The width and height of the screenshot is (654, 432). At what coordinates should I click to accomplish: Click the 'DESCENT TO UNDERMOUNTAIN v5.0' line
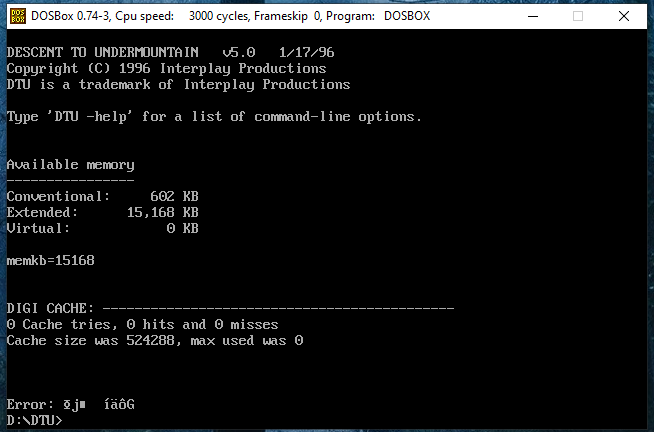point(170,53)
